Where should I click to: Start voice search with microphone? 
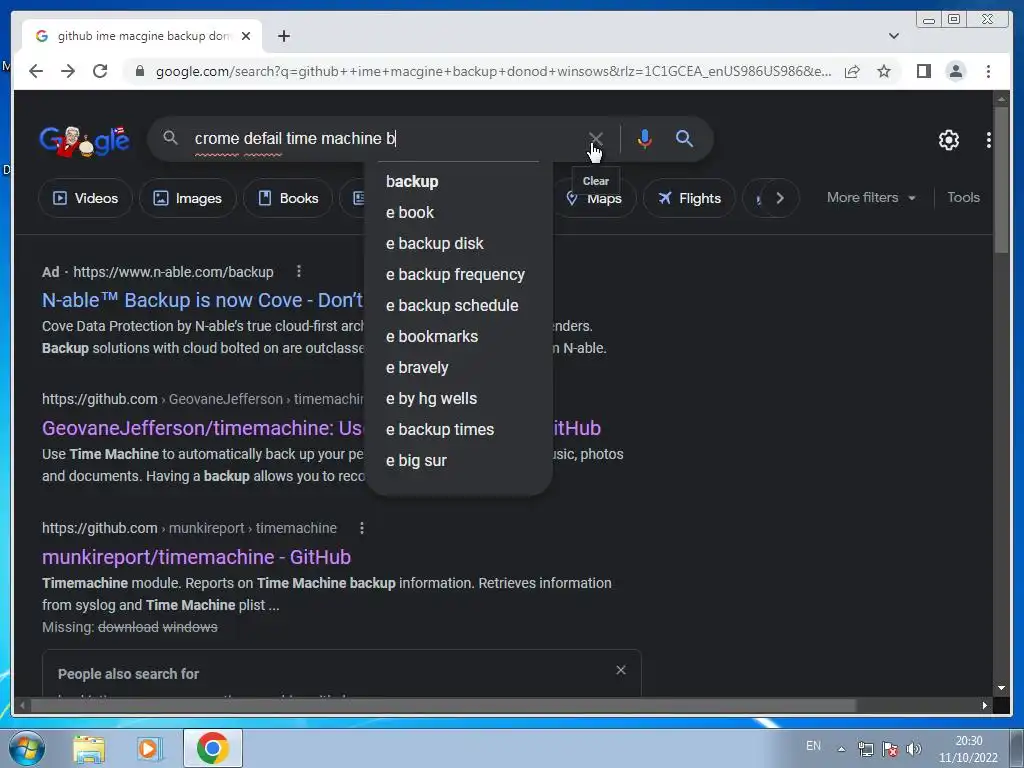[644, 138]
